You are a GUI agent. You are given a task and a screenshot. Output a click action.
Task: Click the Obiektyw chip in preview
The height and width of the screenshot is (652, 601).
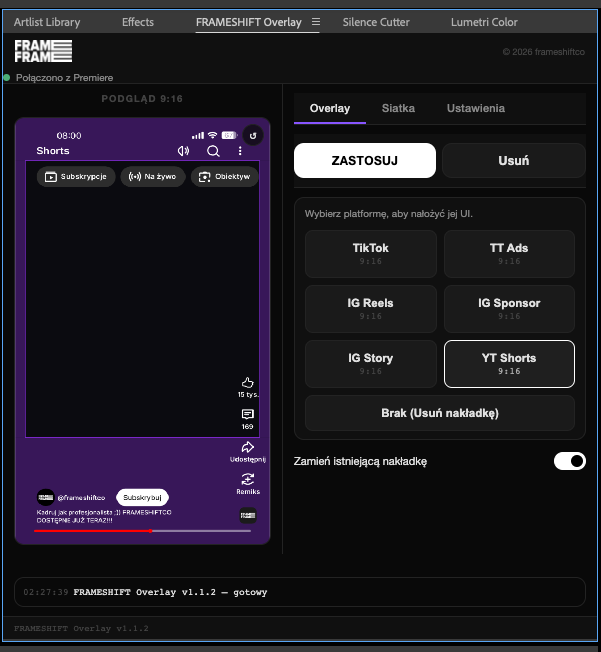coord(225,177)
